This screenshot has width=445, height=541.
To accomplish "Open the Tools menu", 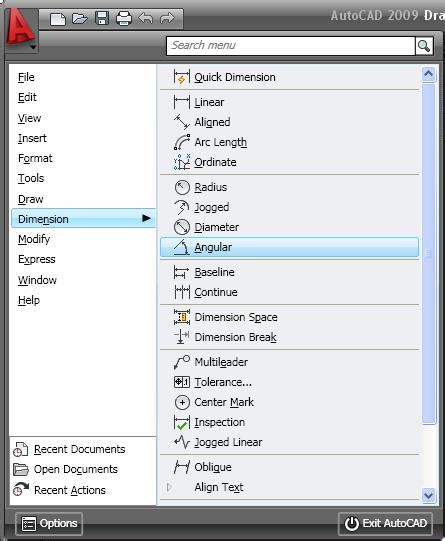I will pos(31,178).
